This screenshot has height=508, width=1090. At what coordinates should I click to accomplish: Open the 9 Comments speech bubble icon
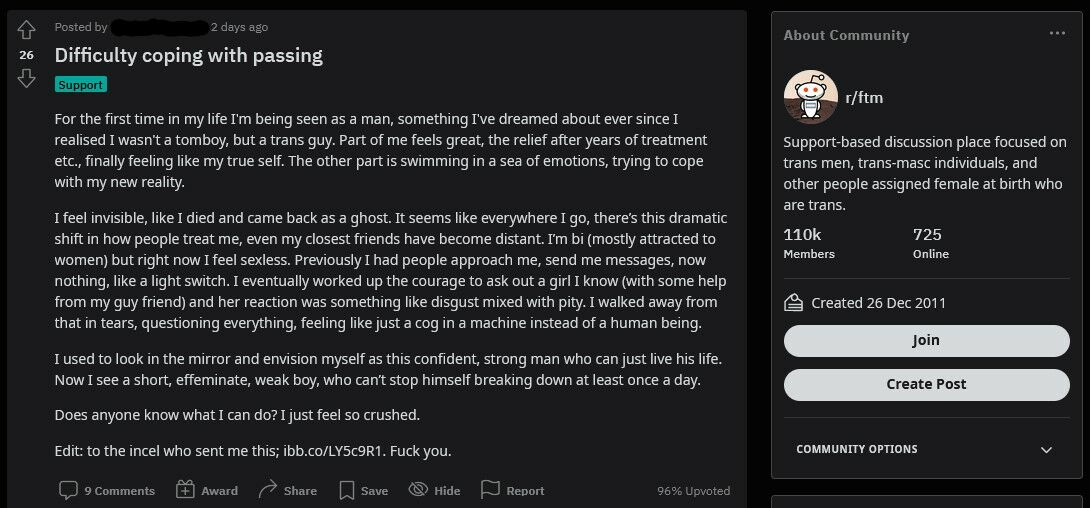coord(68,490)
